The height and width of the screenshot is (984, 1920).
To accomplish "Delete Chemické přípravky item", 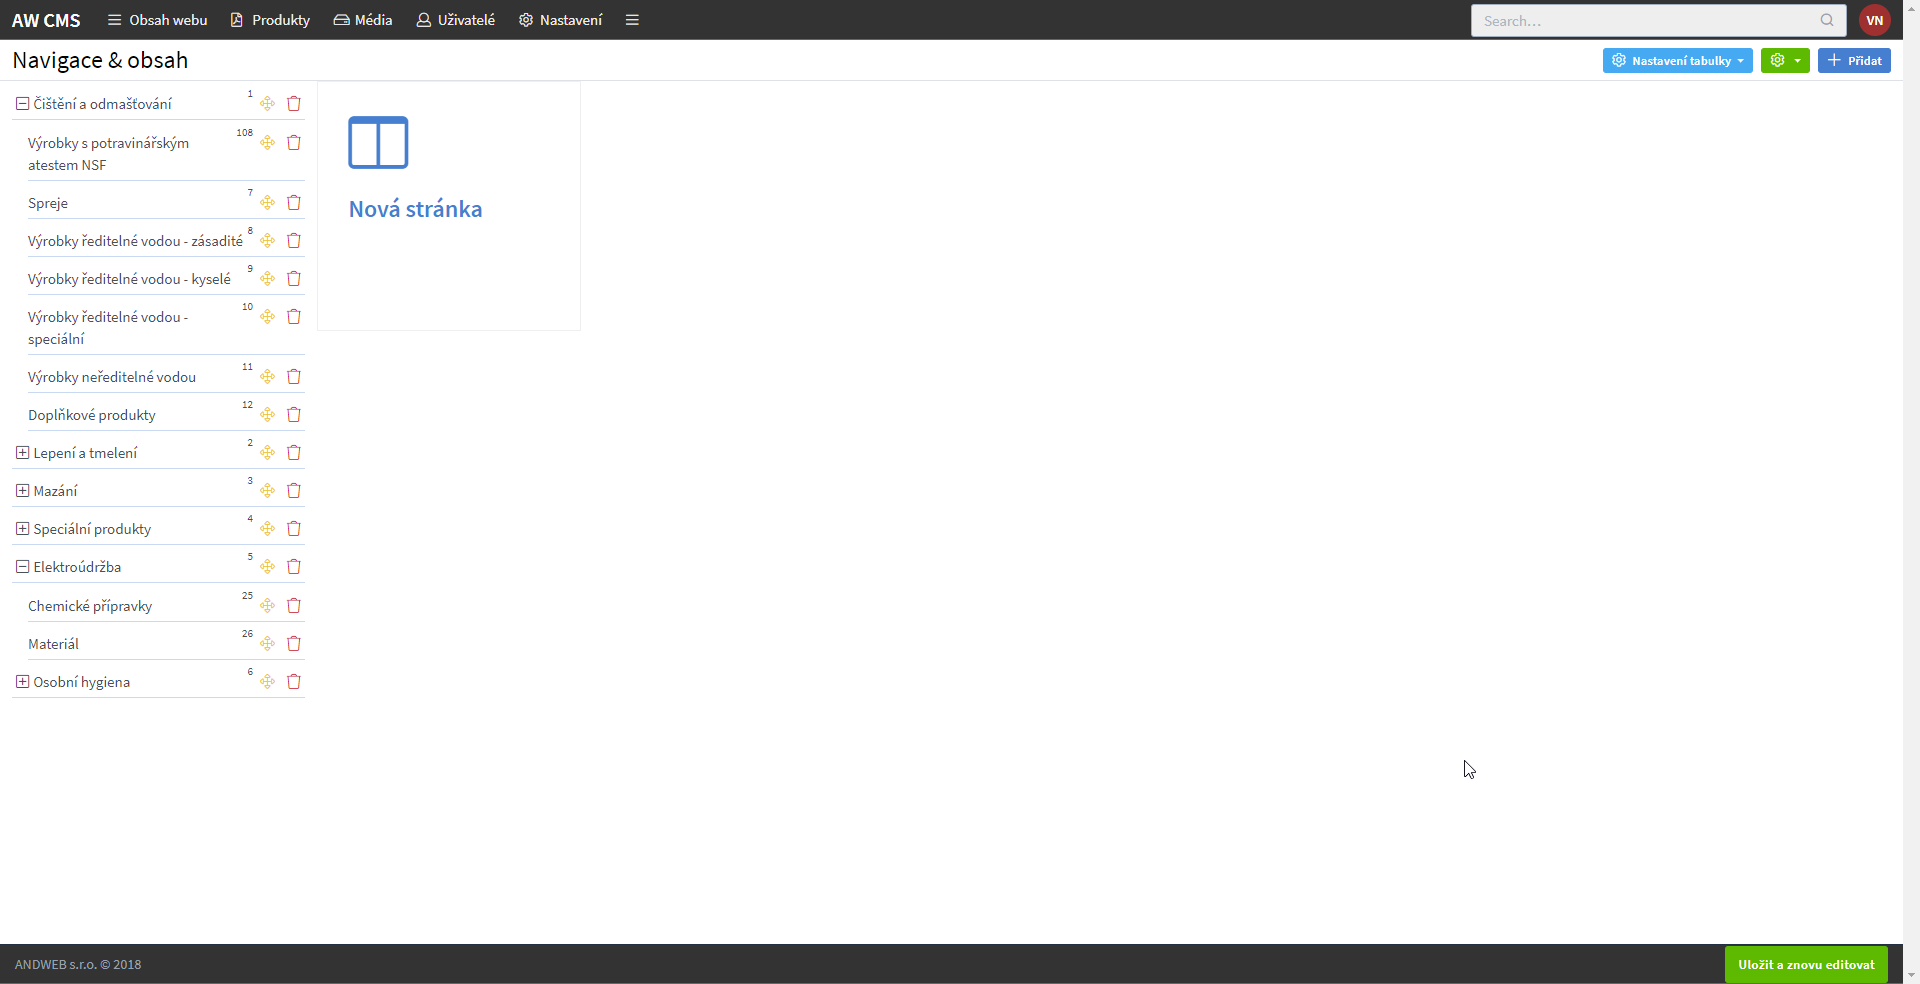I will point(294,605).
